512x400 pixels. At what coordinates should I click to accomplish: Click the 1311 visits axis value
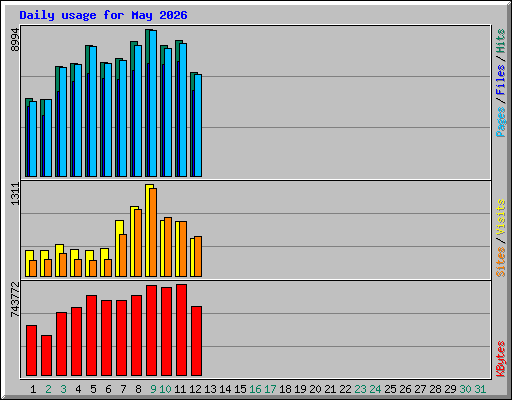[x=15, y=194]
